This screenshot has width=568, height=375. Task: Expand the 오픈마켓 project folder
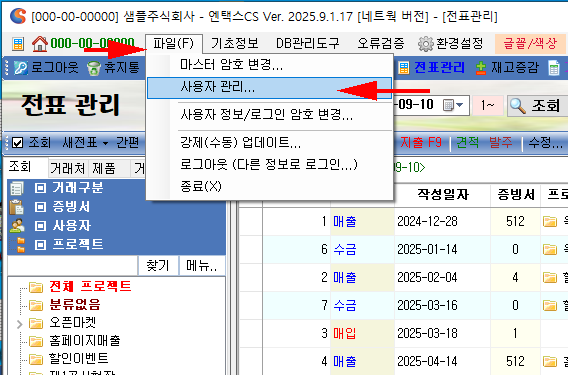[x=20, y=324]
